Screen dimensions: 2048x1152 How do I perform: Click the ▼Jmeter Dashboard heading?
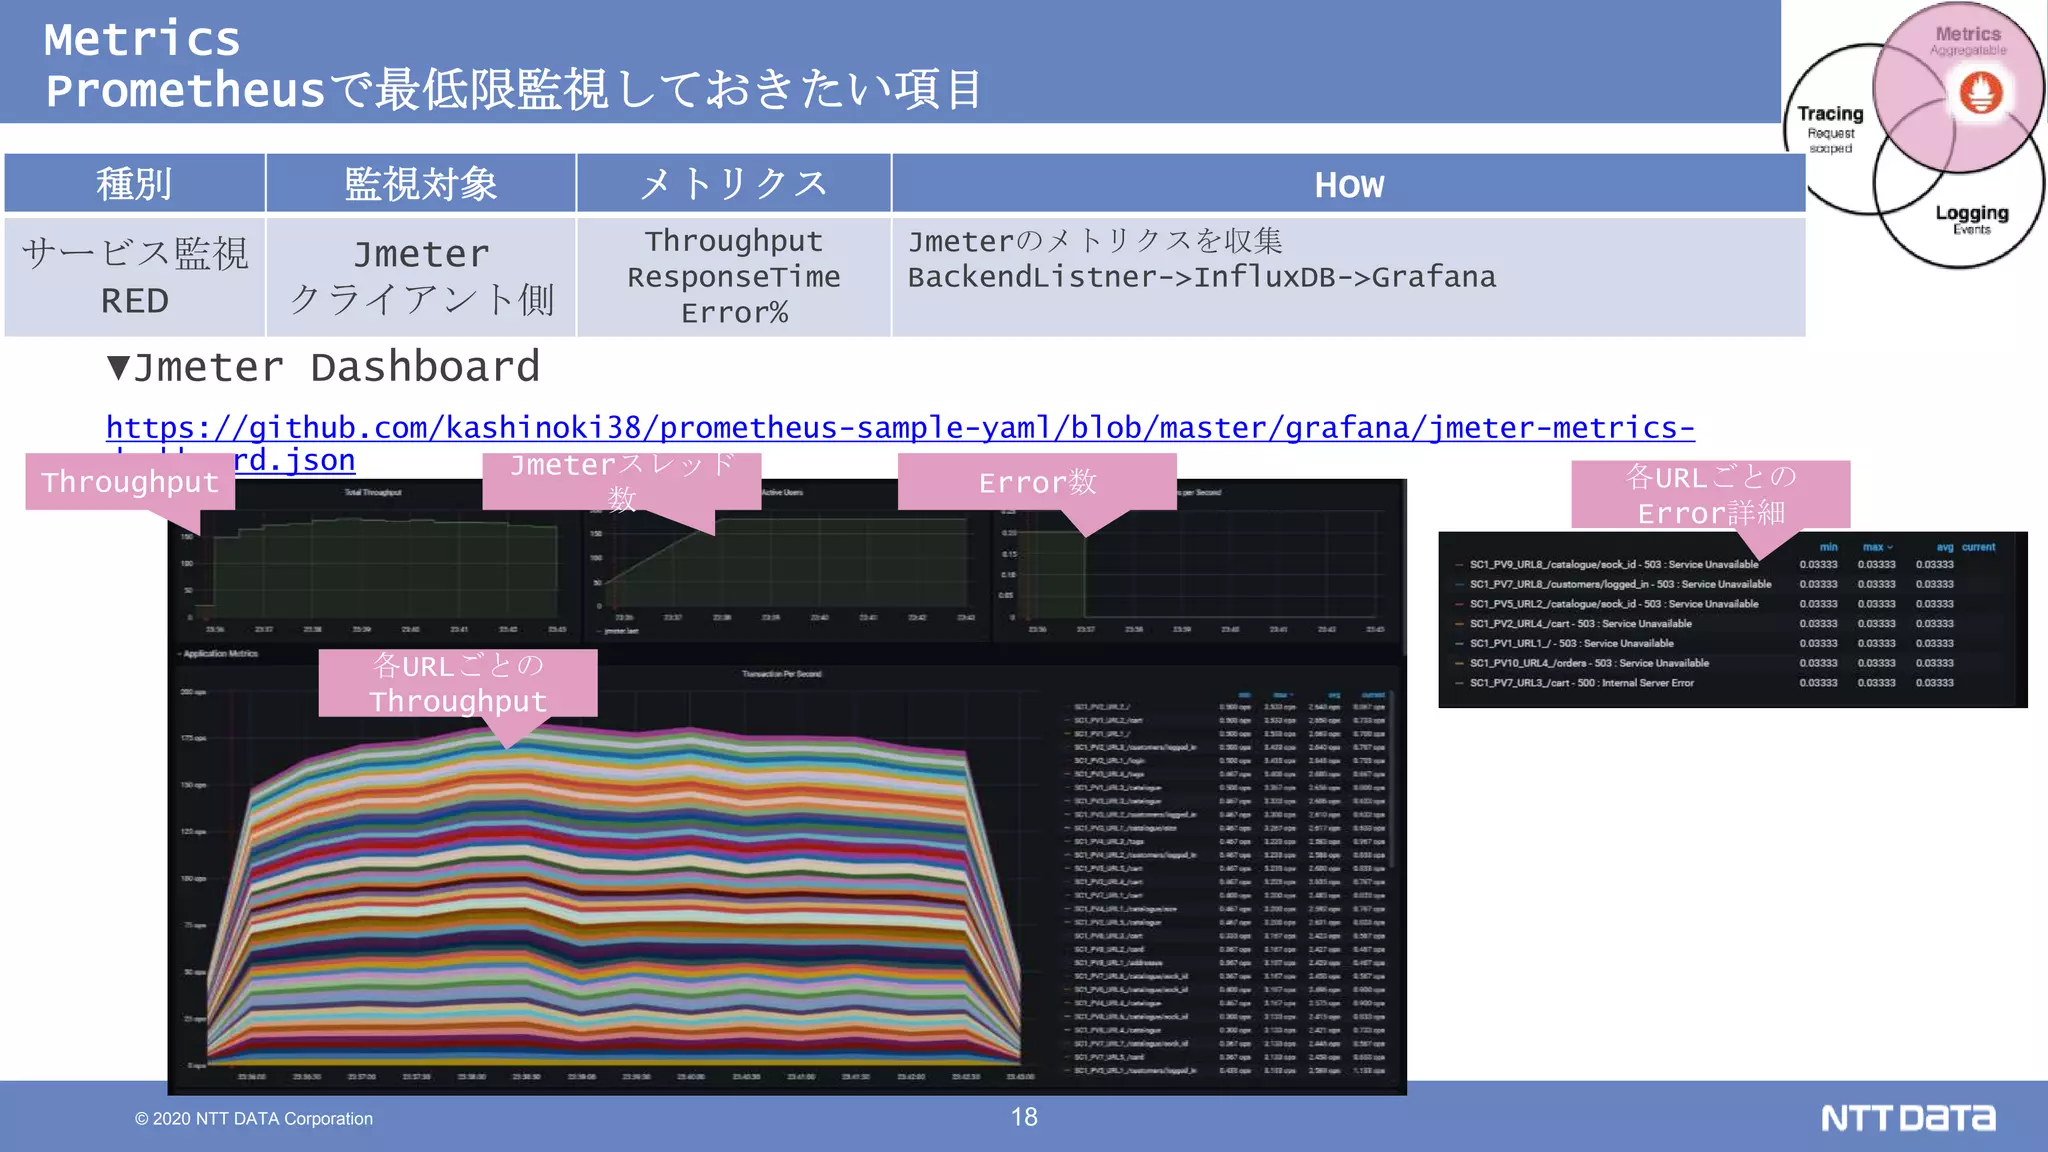pos(324,367)
